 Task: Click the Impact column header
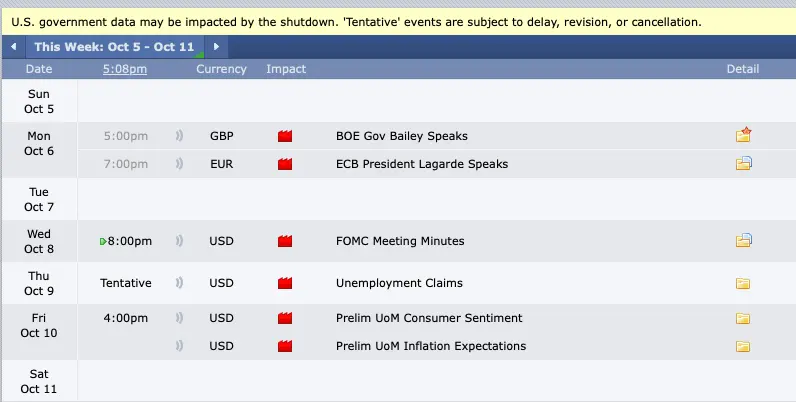click(x=286, y=69)
